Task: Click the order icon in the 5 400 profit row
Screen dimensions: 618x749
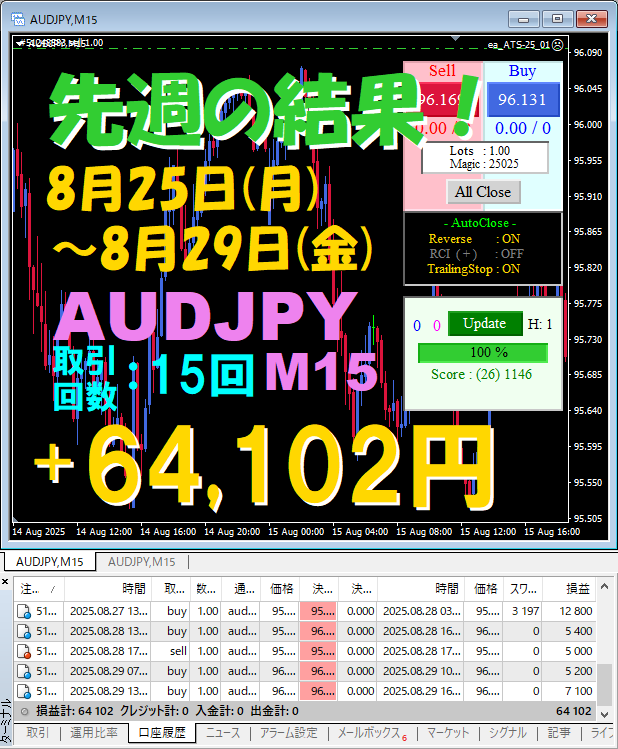Action: tap(24, 631)
